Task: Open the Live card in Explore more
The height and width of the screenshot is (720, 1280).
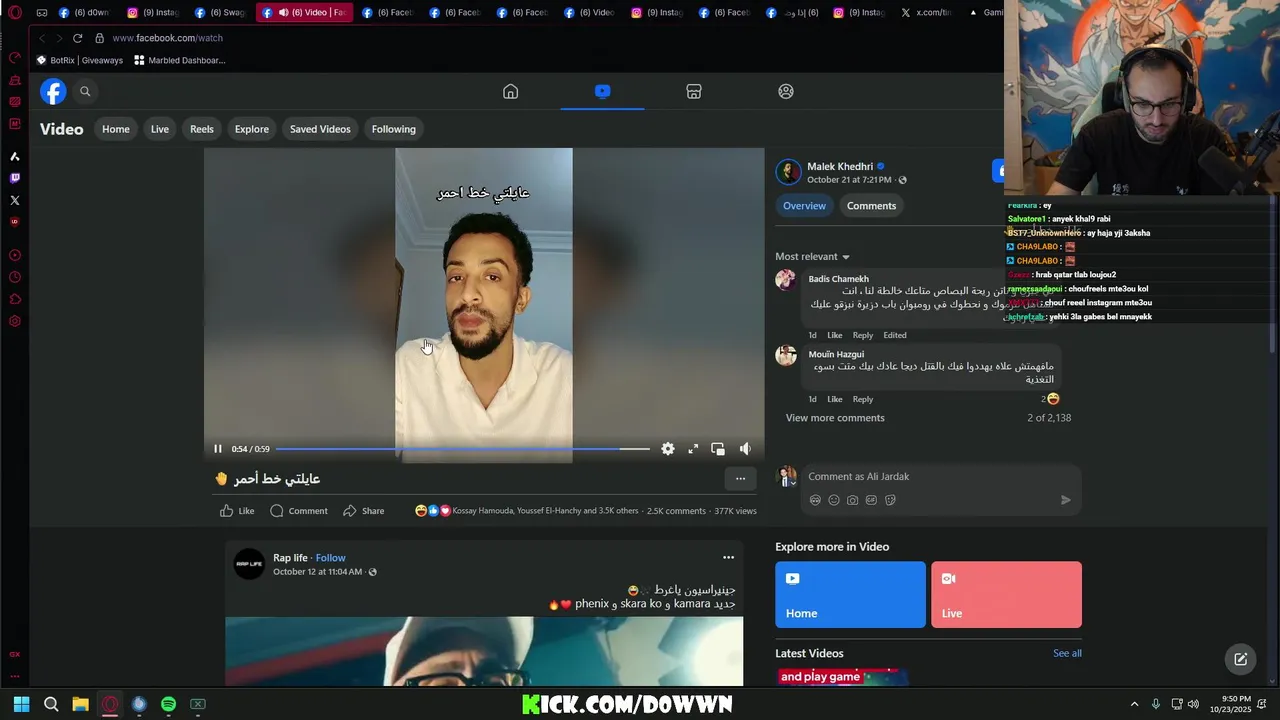Action: (x=1006, y=595)
